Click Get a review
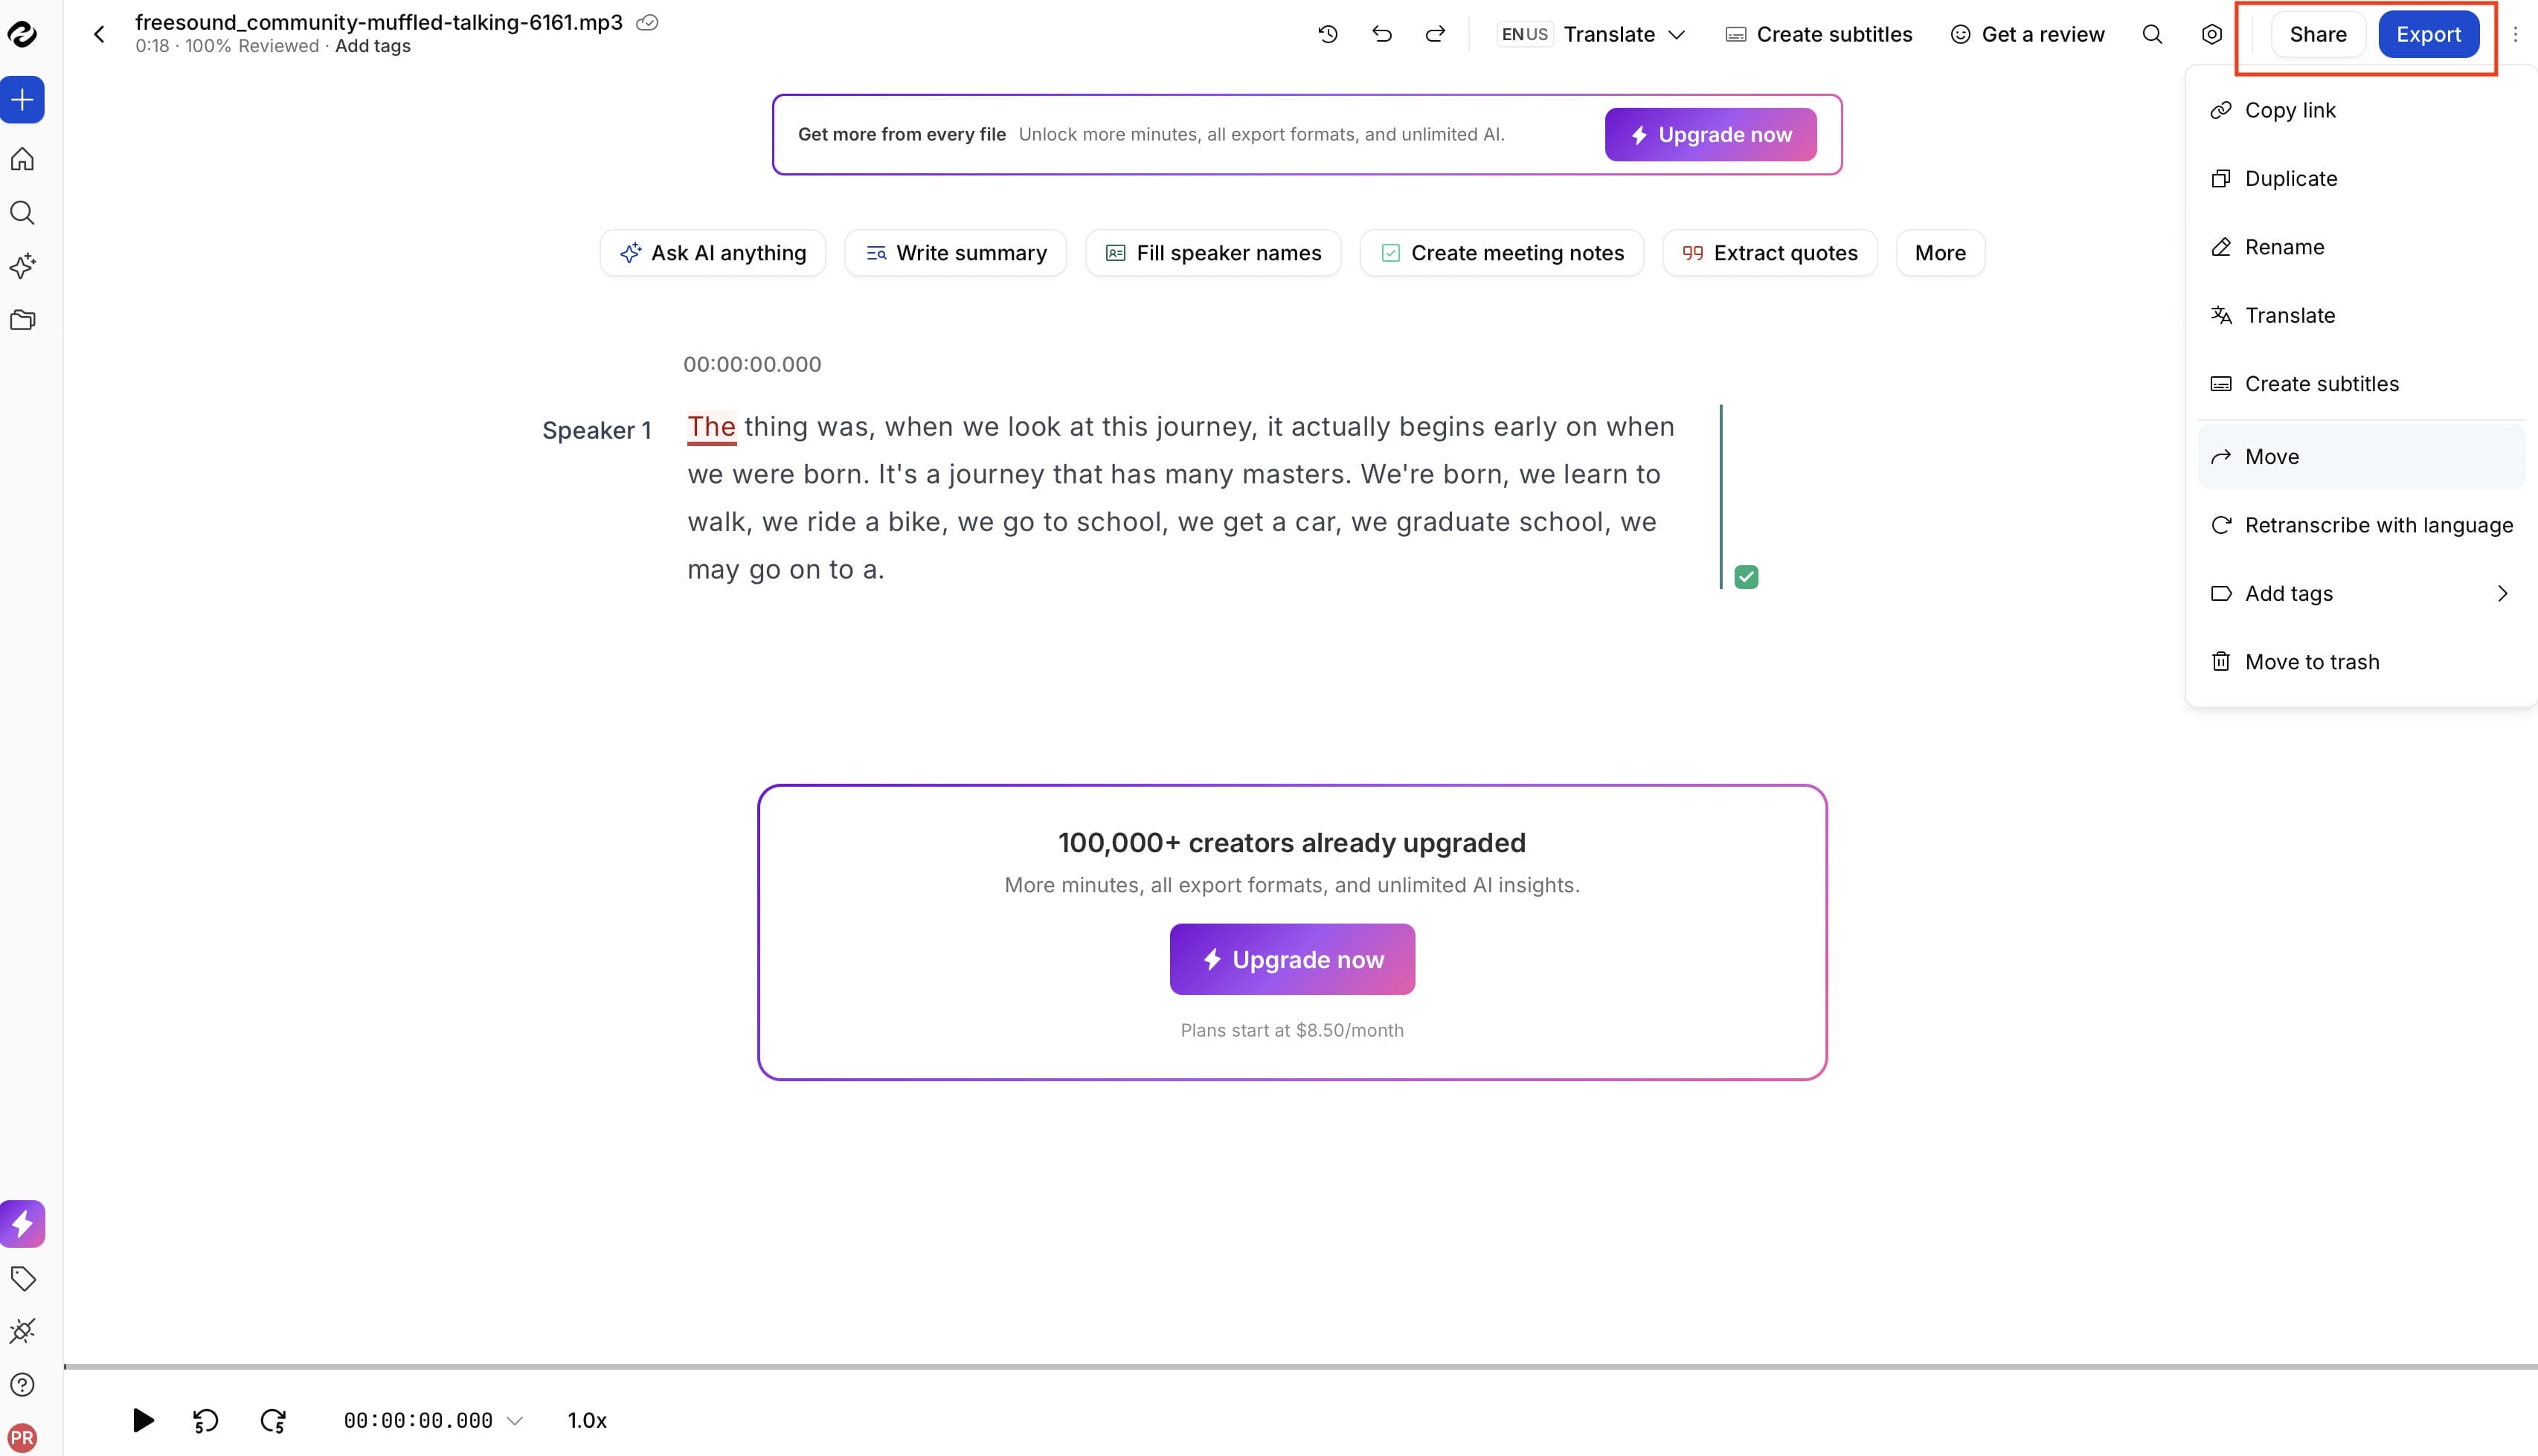 2028,34
